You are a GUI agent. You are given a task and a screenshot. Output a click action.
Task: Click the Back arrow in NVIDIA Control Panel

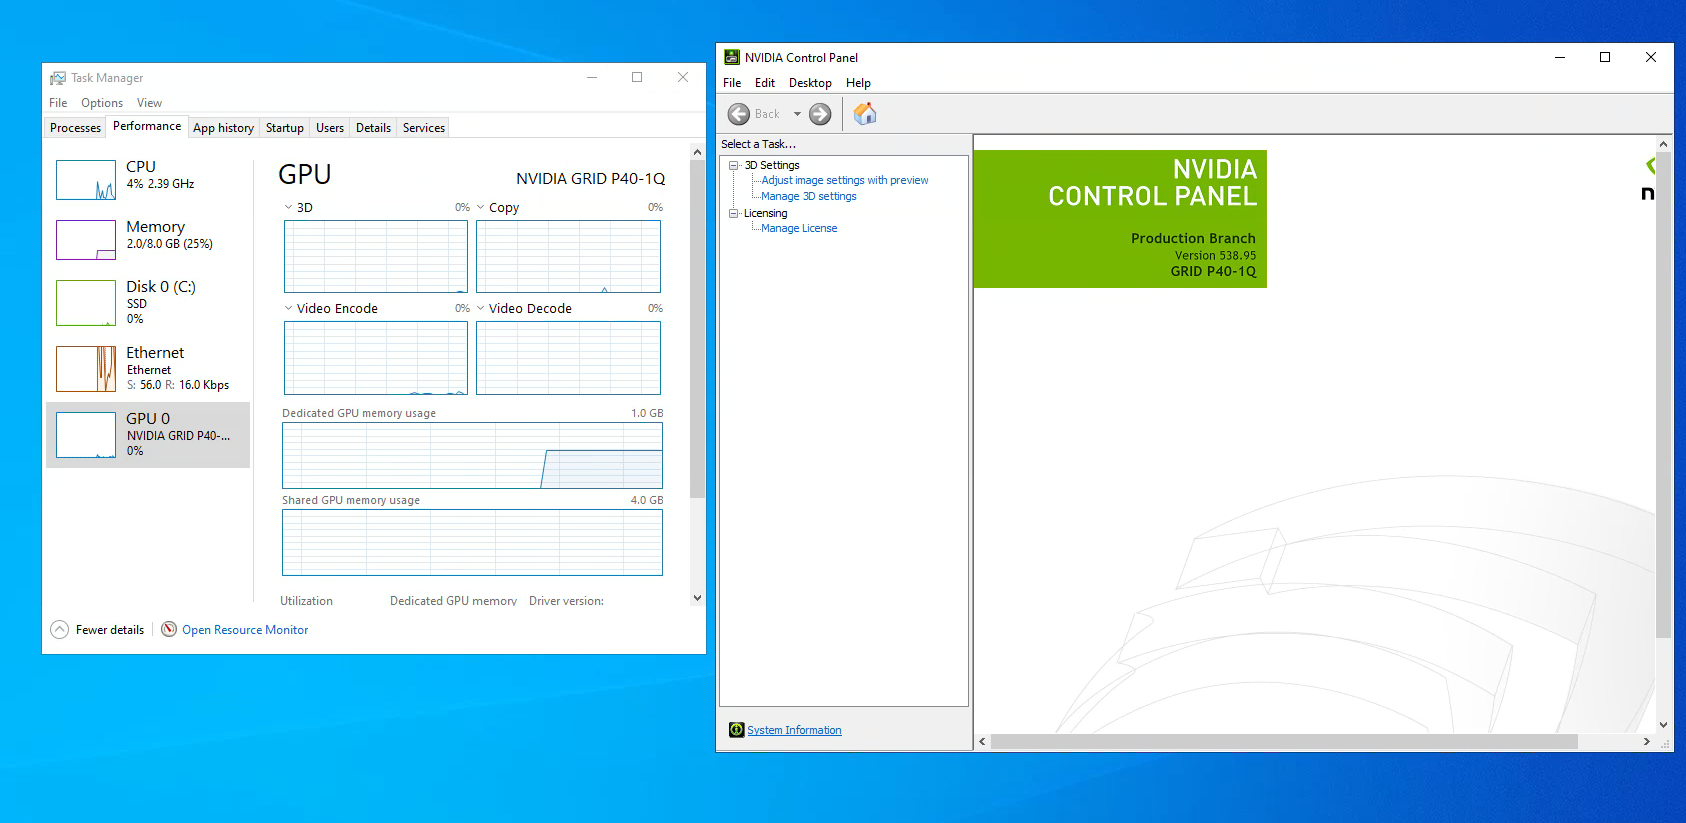(x=739, y=114)
